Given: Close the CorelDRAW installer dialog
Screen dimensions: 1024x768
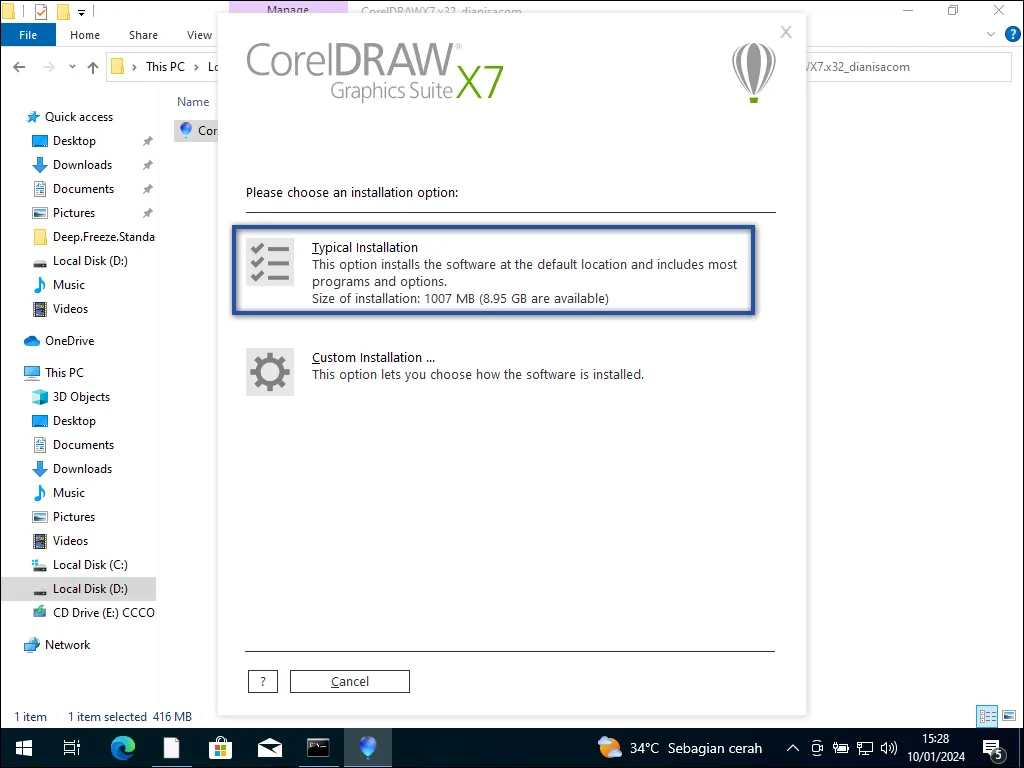Looking at the screenshot, I should (786, 32).
